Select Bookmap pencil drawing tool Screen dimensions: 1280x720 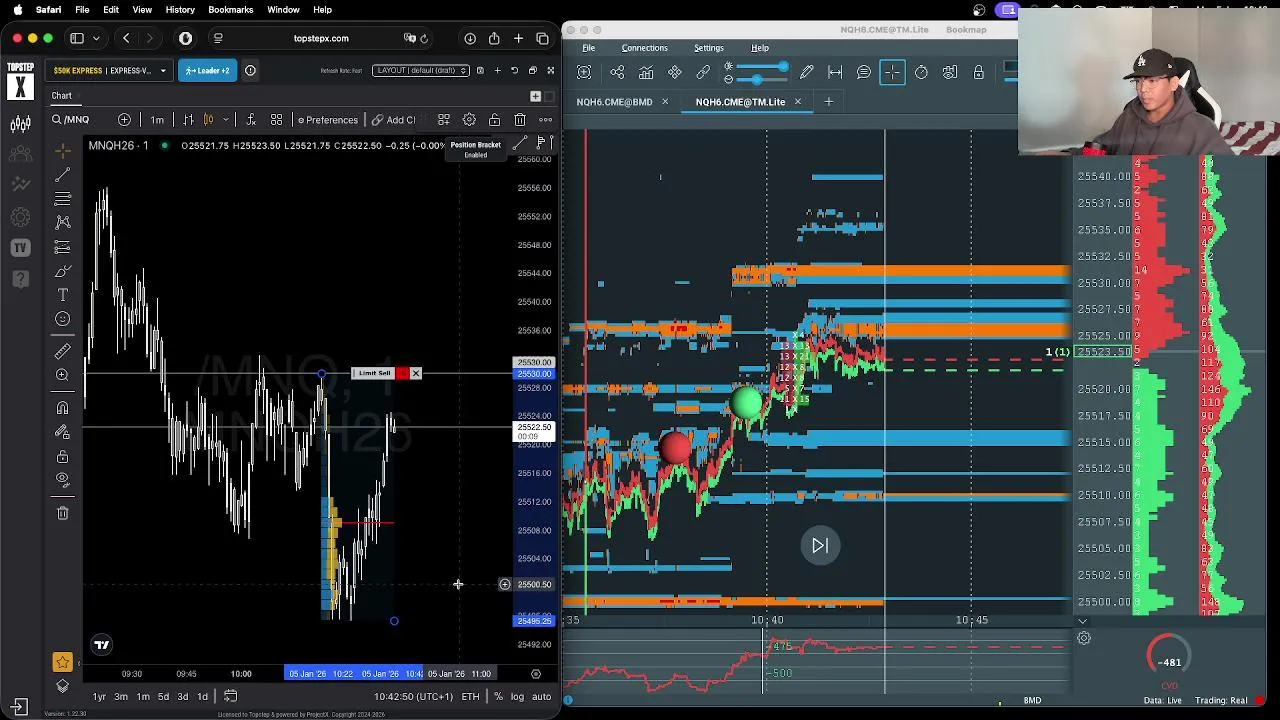click(x=806, y=72)
